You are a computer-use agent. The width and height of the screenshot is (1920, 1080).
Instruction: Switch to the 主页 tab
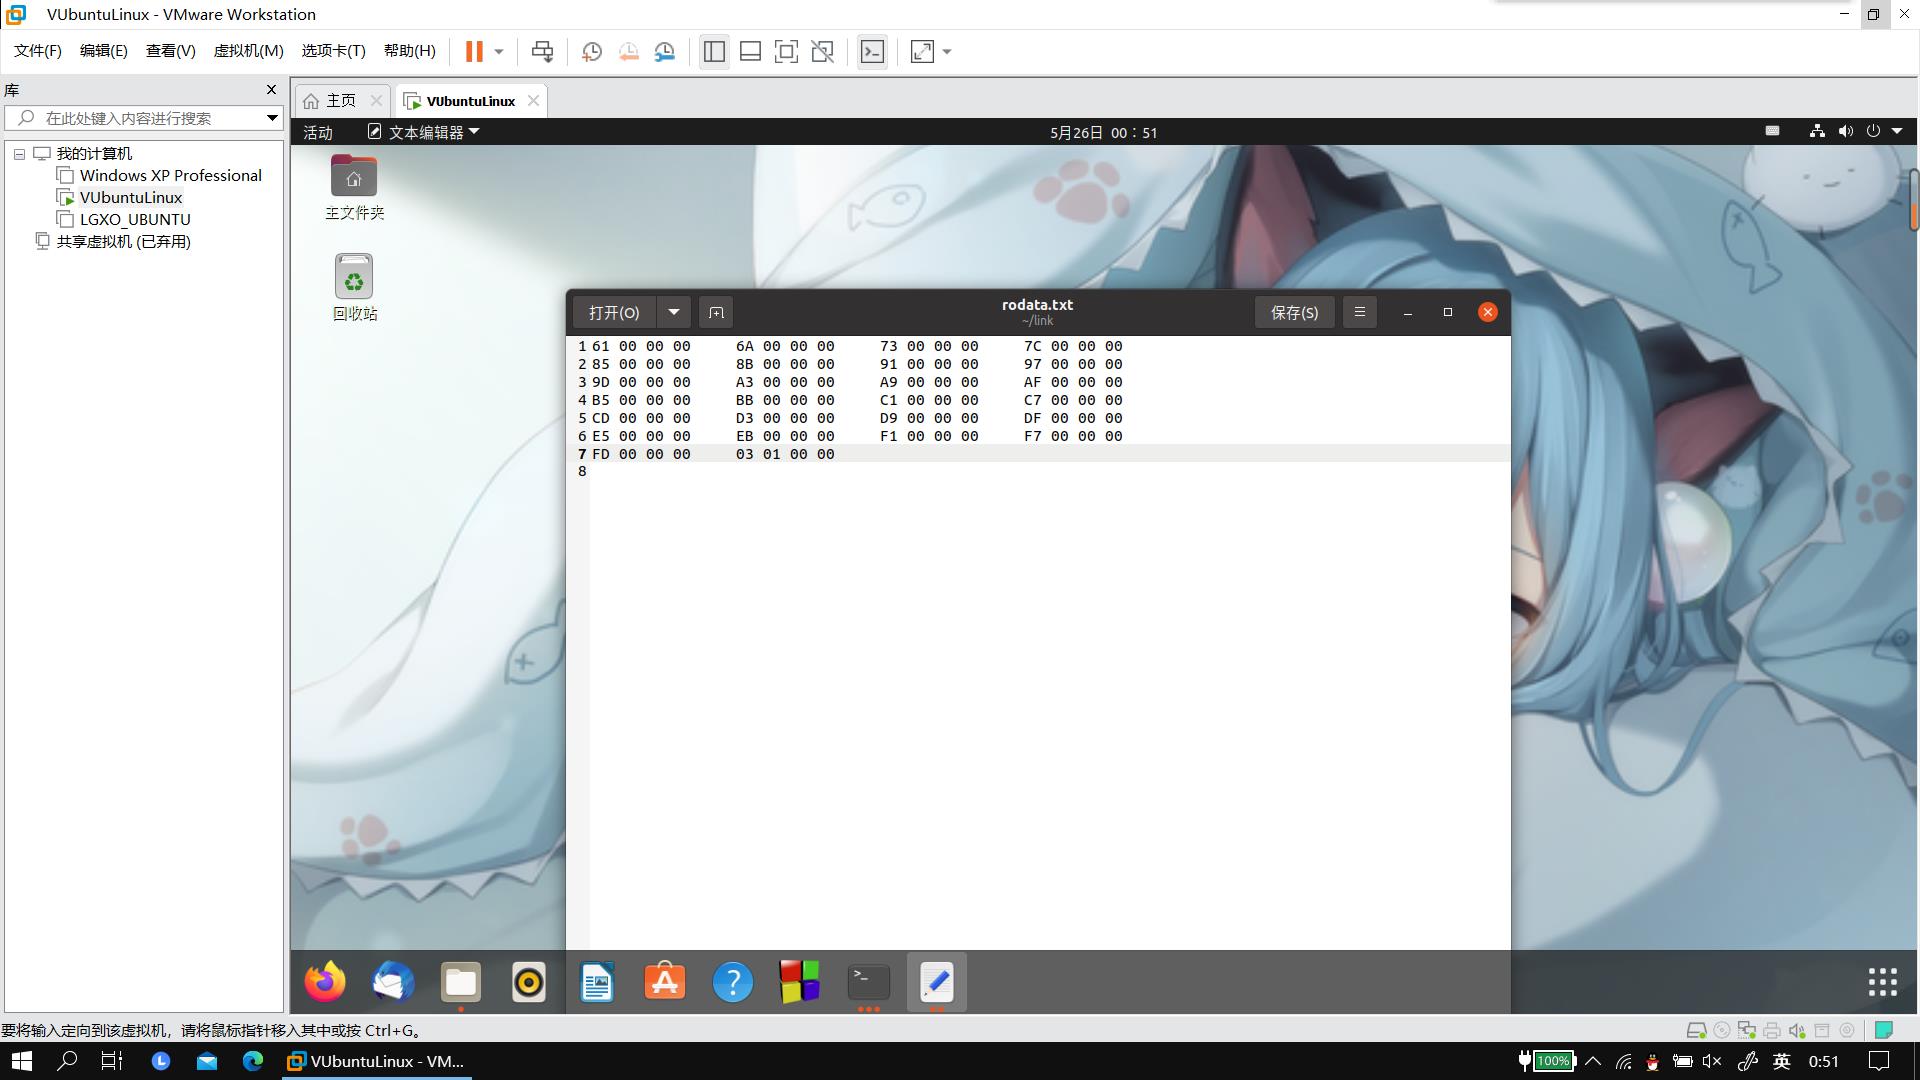pyautogui.click(x=341, y=100)
